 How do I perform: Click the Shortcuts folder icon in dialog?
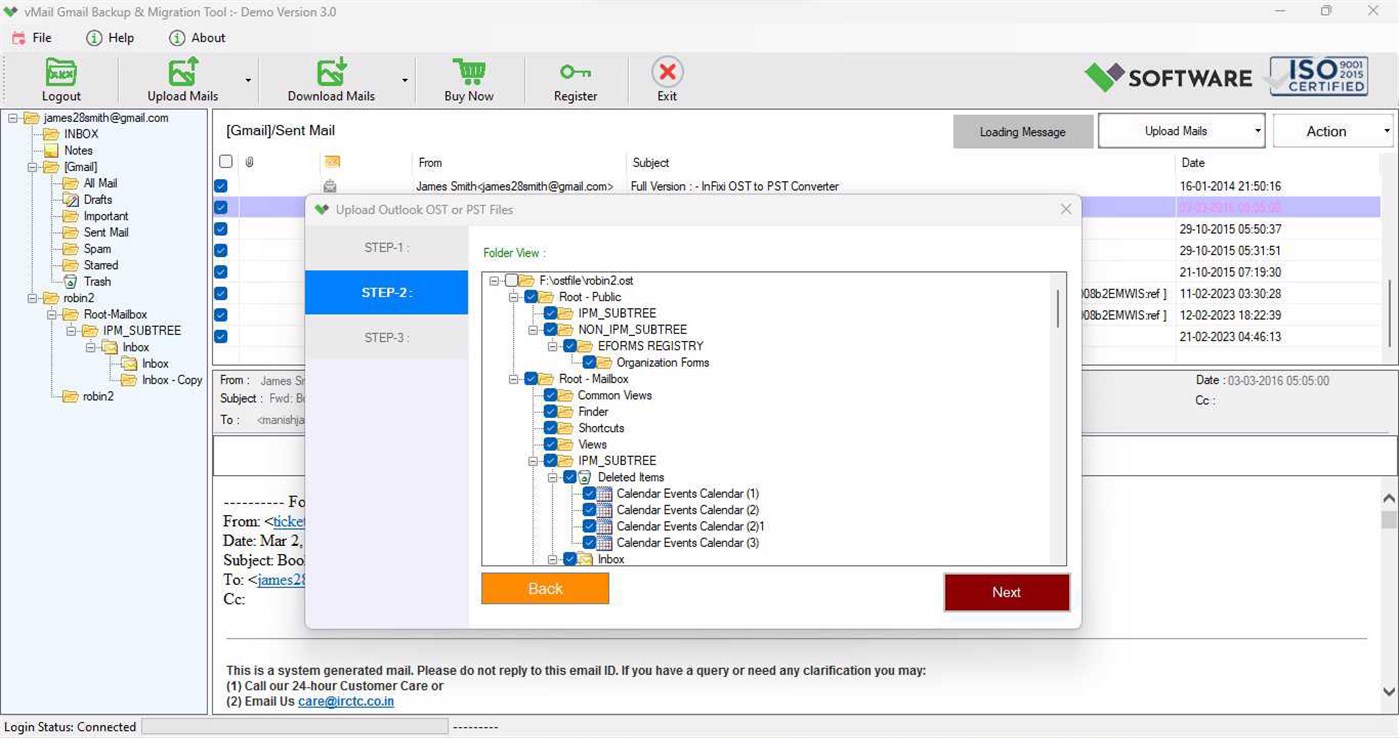[566, 428]
